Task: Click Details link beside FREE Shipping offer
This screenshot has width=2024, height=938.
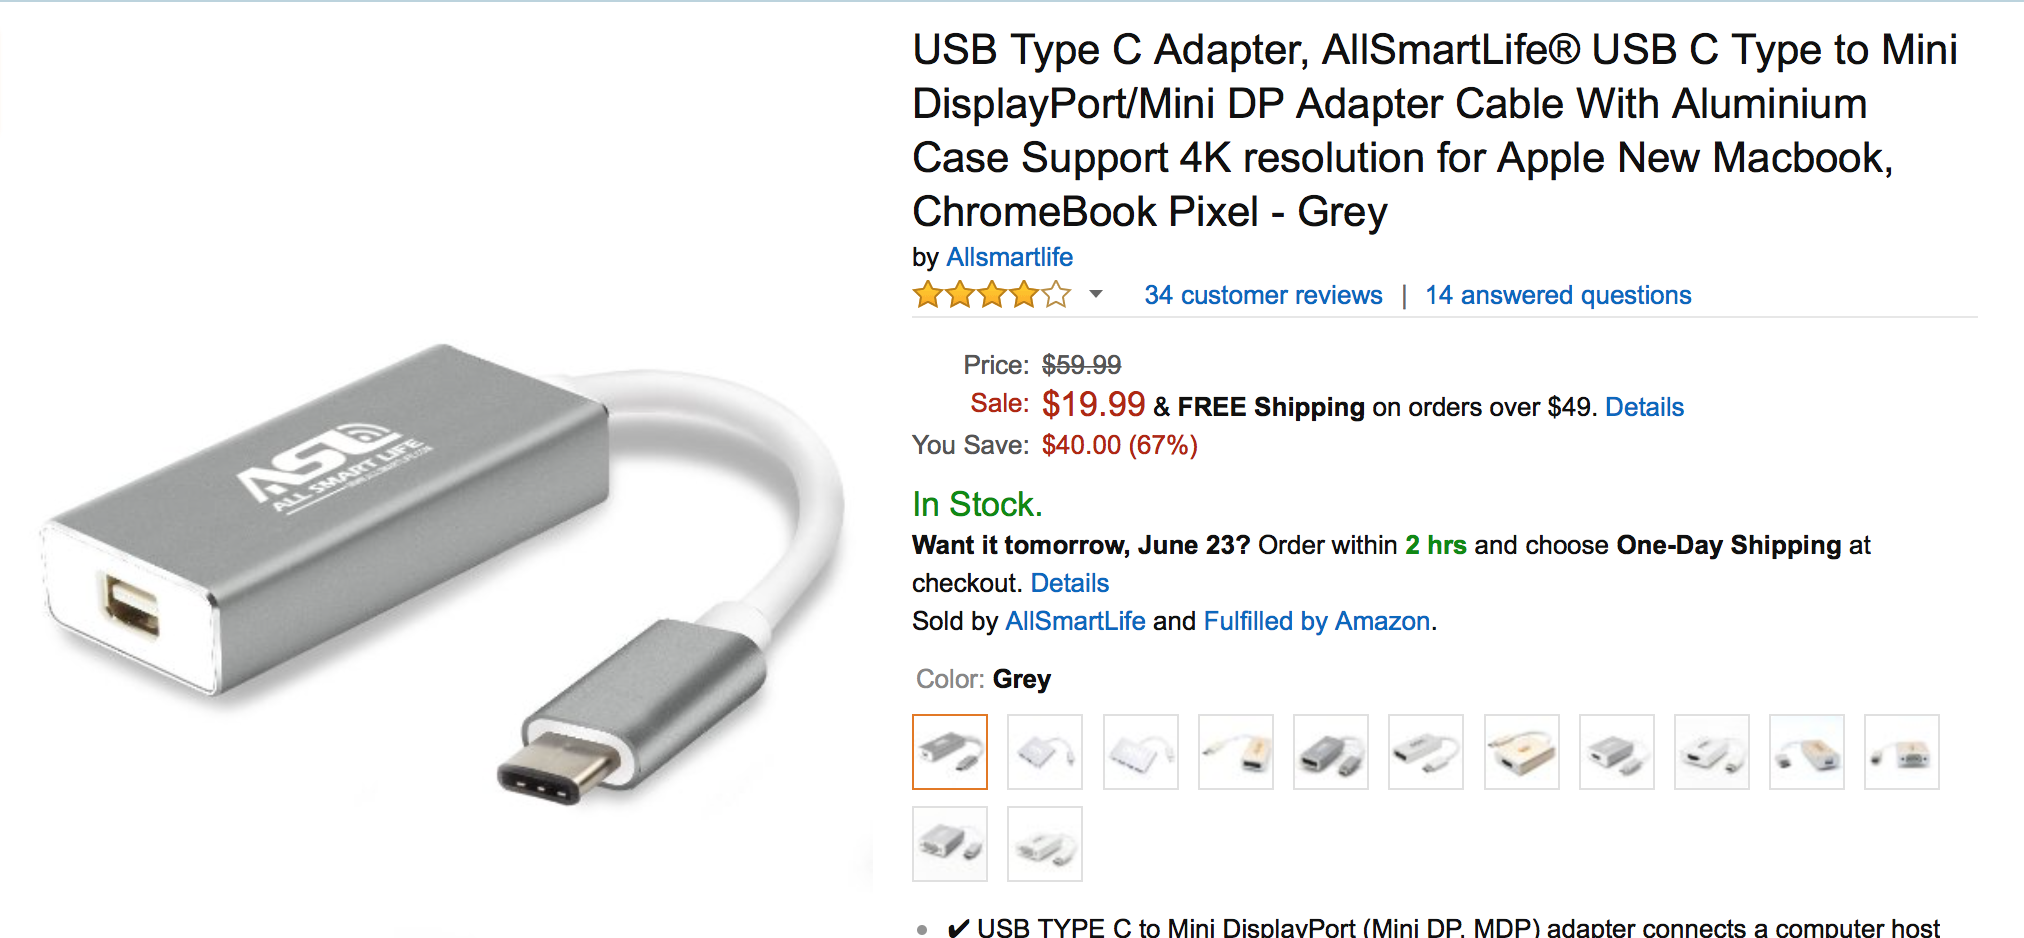Action: pyautogui.click(x=1644, y=407)
